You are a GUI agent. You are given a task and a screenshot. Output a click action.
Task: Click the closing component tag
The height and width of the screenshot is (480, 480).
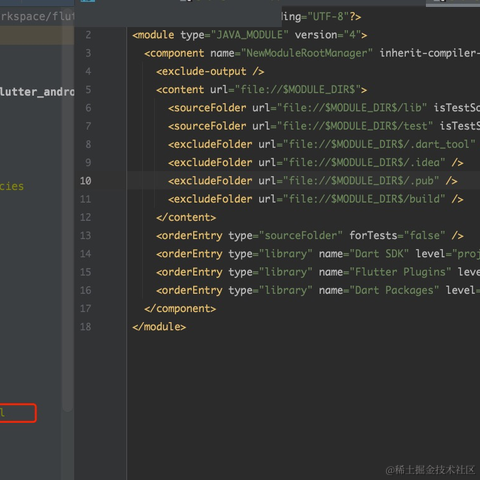click(180, 308)
